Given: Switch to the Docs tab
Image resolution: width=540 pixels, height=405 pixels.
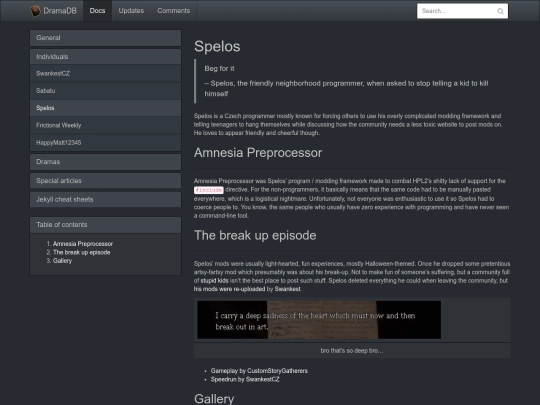Looking at the screenshot, I should tap(97, 11).
